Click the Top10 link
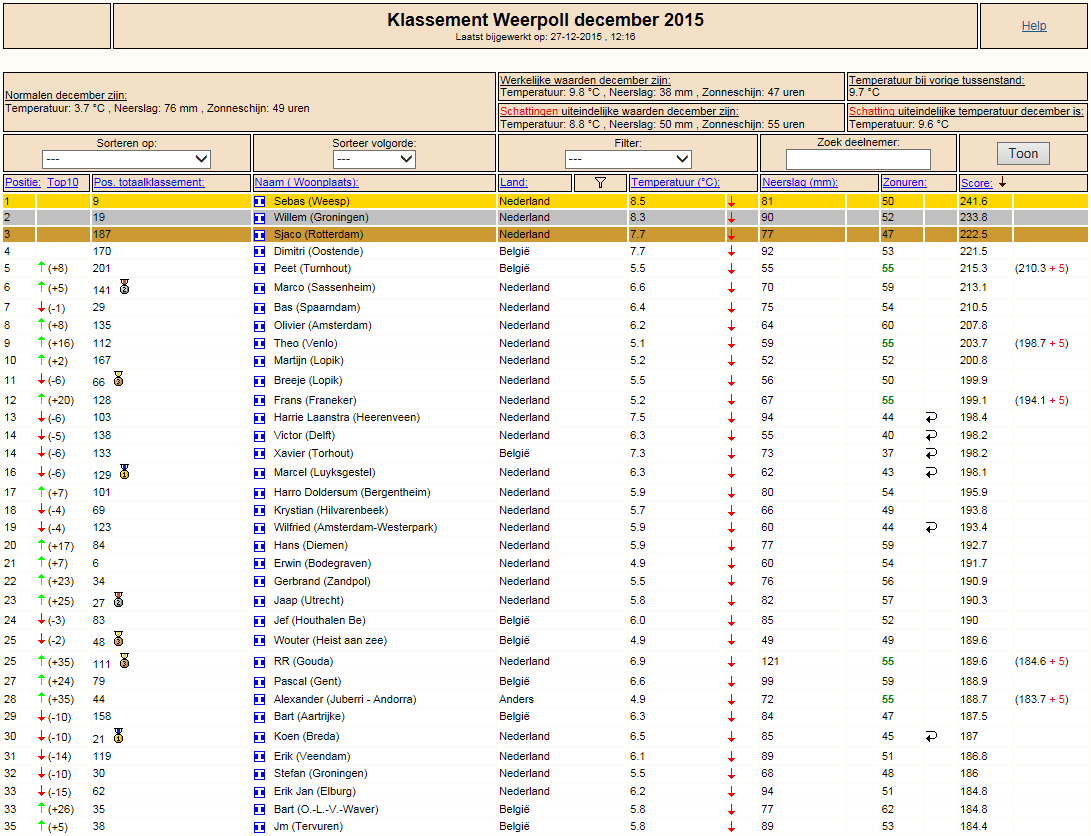Viewport: 1091px width, 836px height. pyautogui.click(x=63, y=183)
